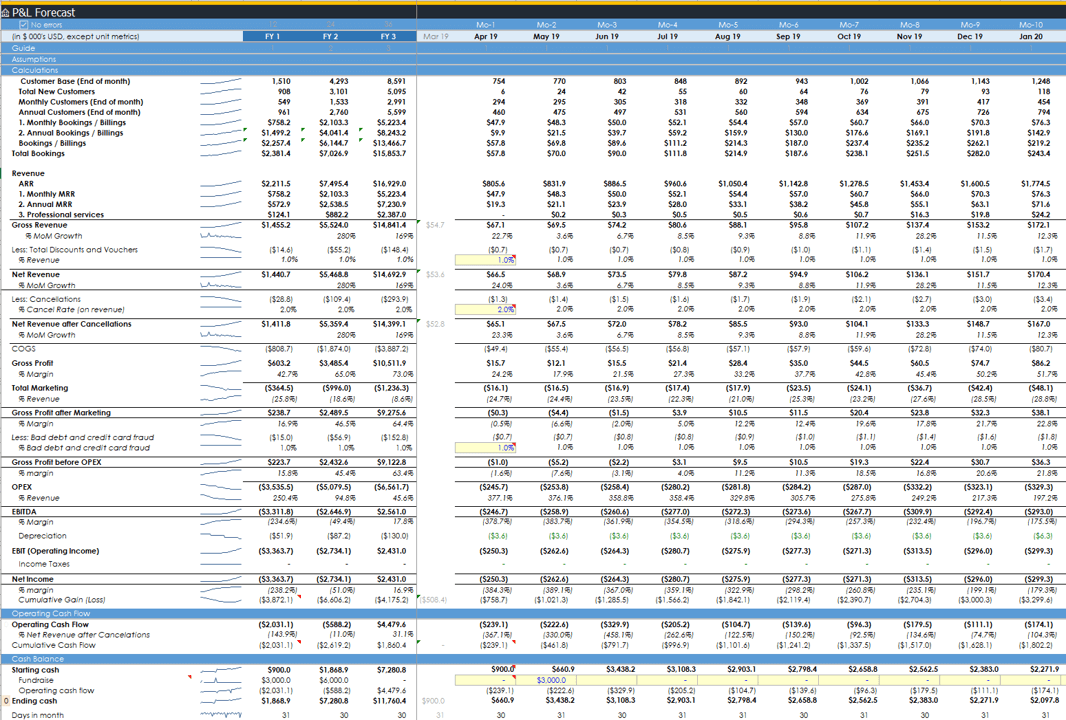Click the Cash Balance section bar
Screen dimensions: 1066x720
[x=36, y=659]
